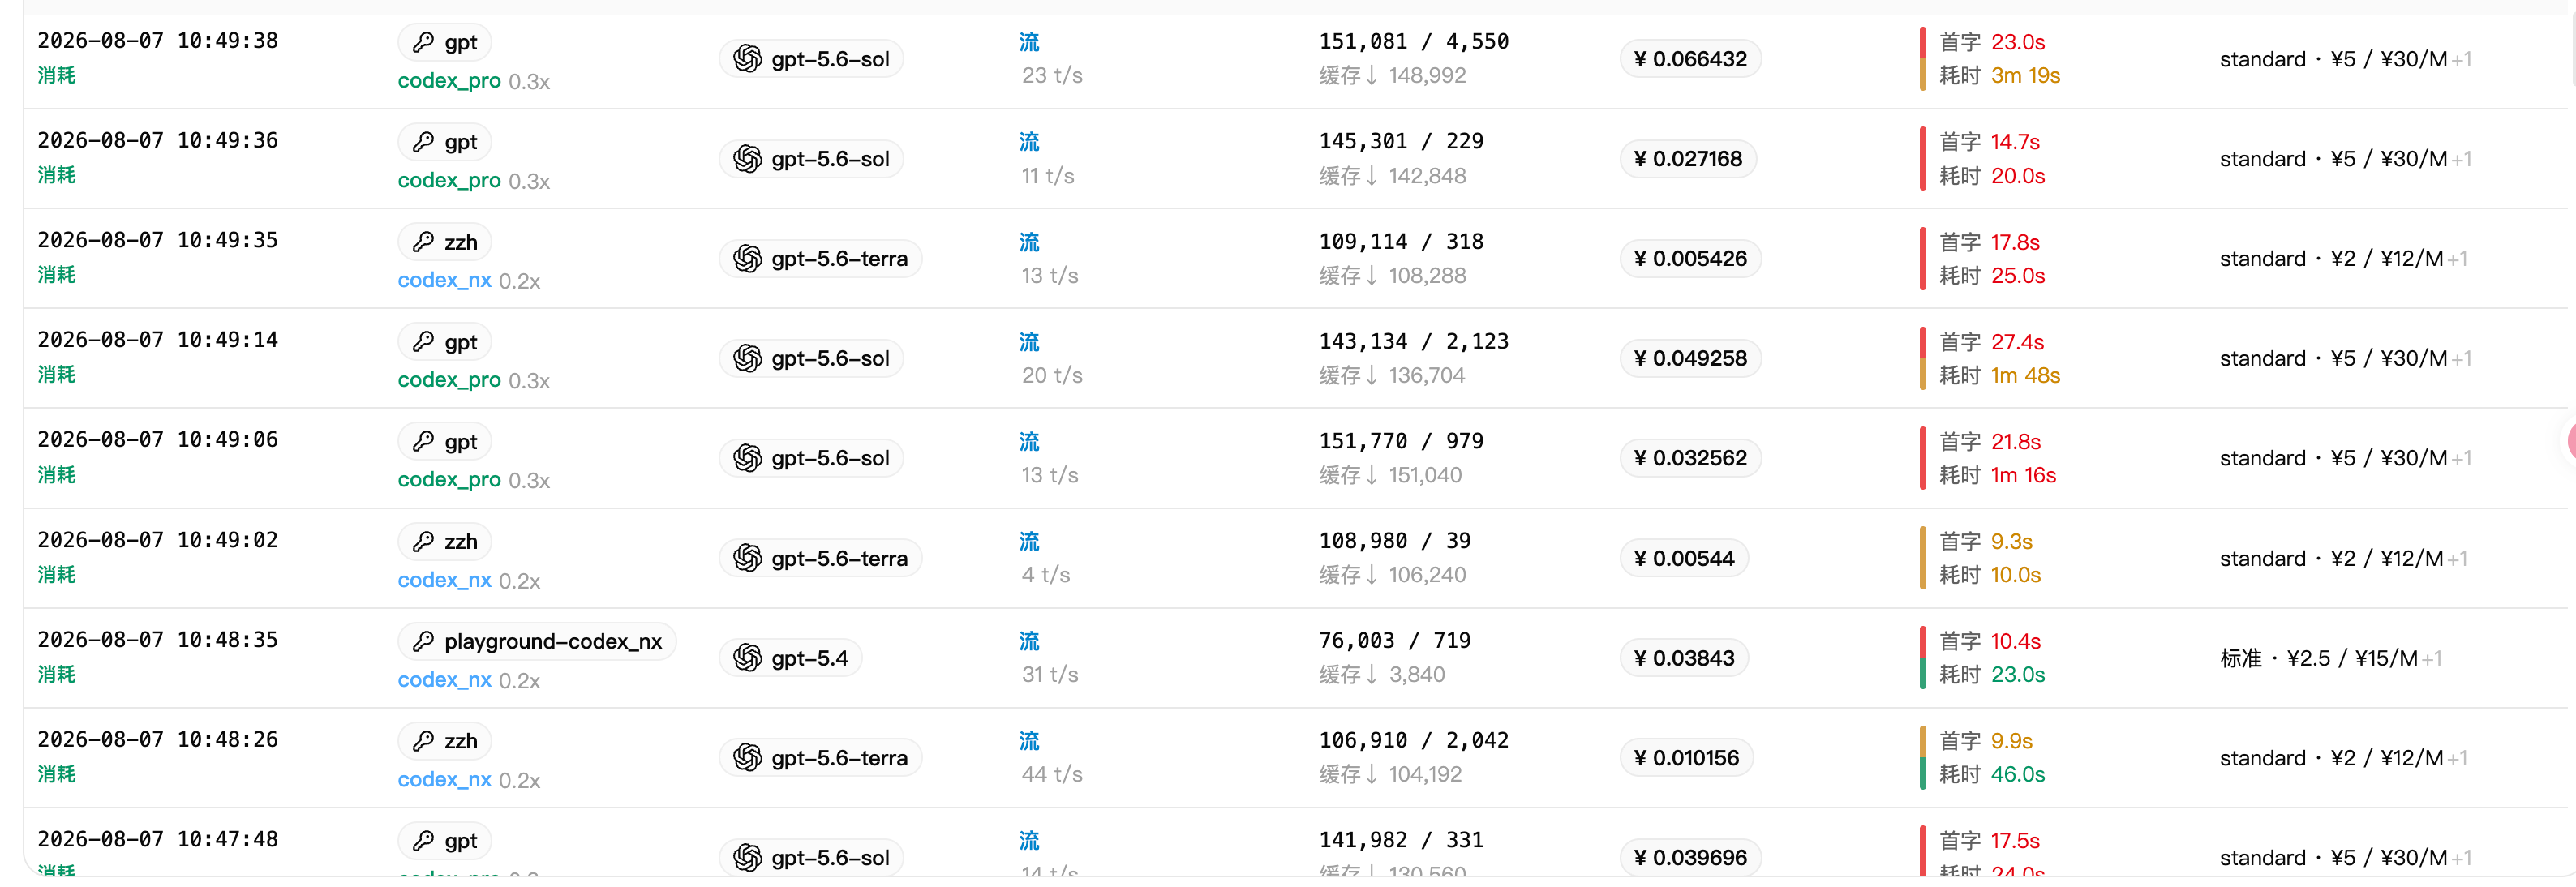Screen dimensions: 2576x887
Task: Click the ¥ 0.066432 cost badge
Action: [x=1690, y=59]
